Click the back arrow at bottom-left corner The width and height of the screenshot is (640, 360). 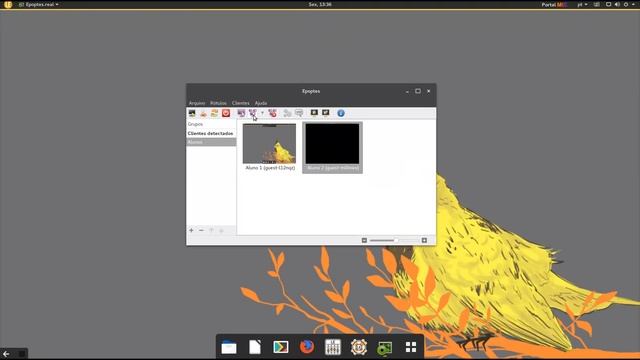(x=6, y=353)
